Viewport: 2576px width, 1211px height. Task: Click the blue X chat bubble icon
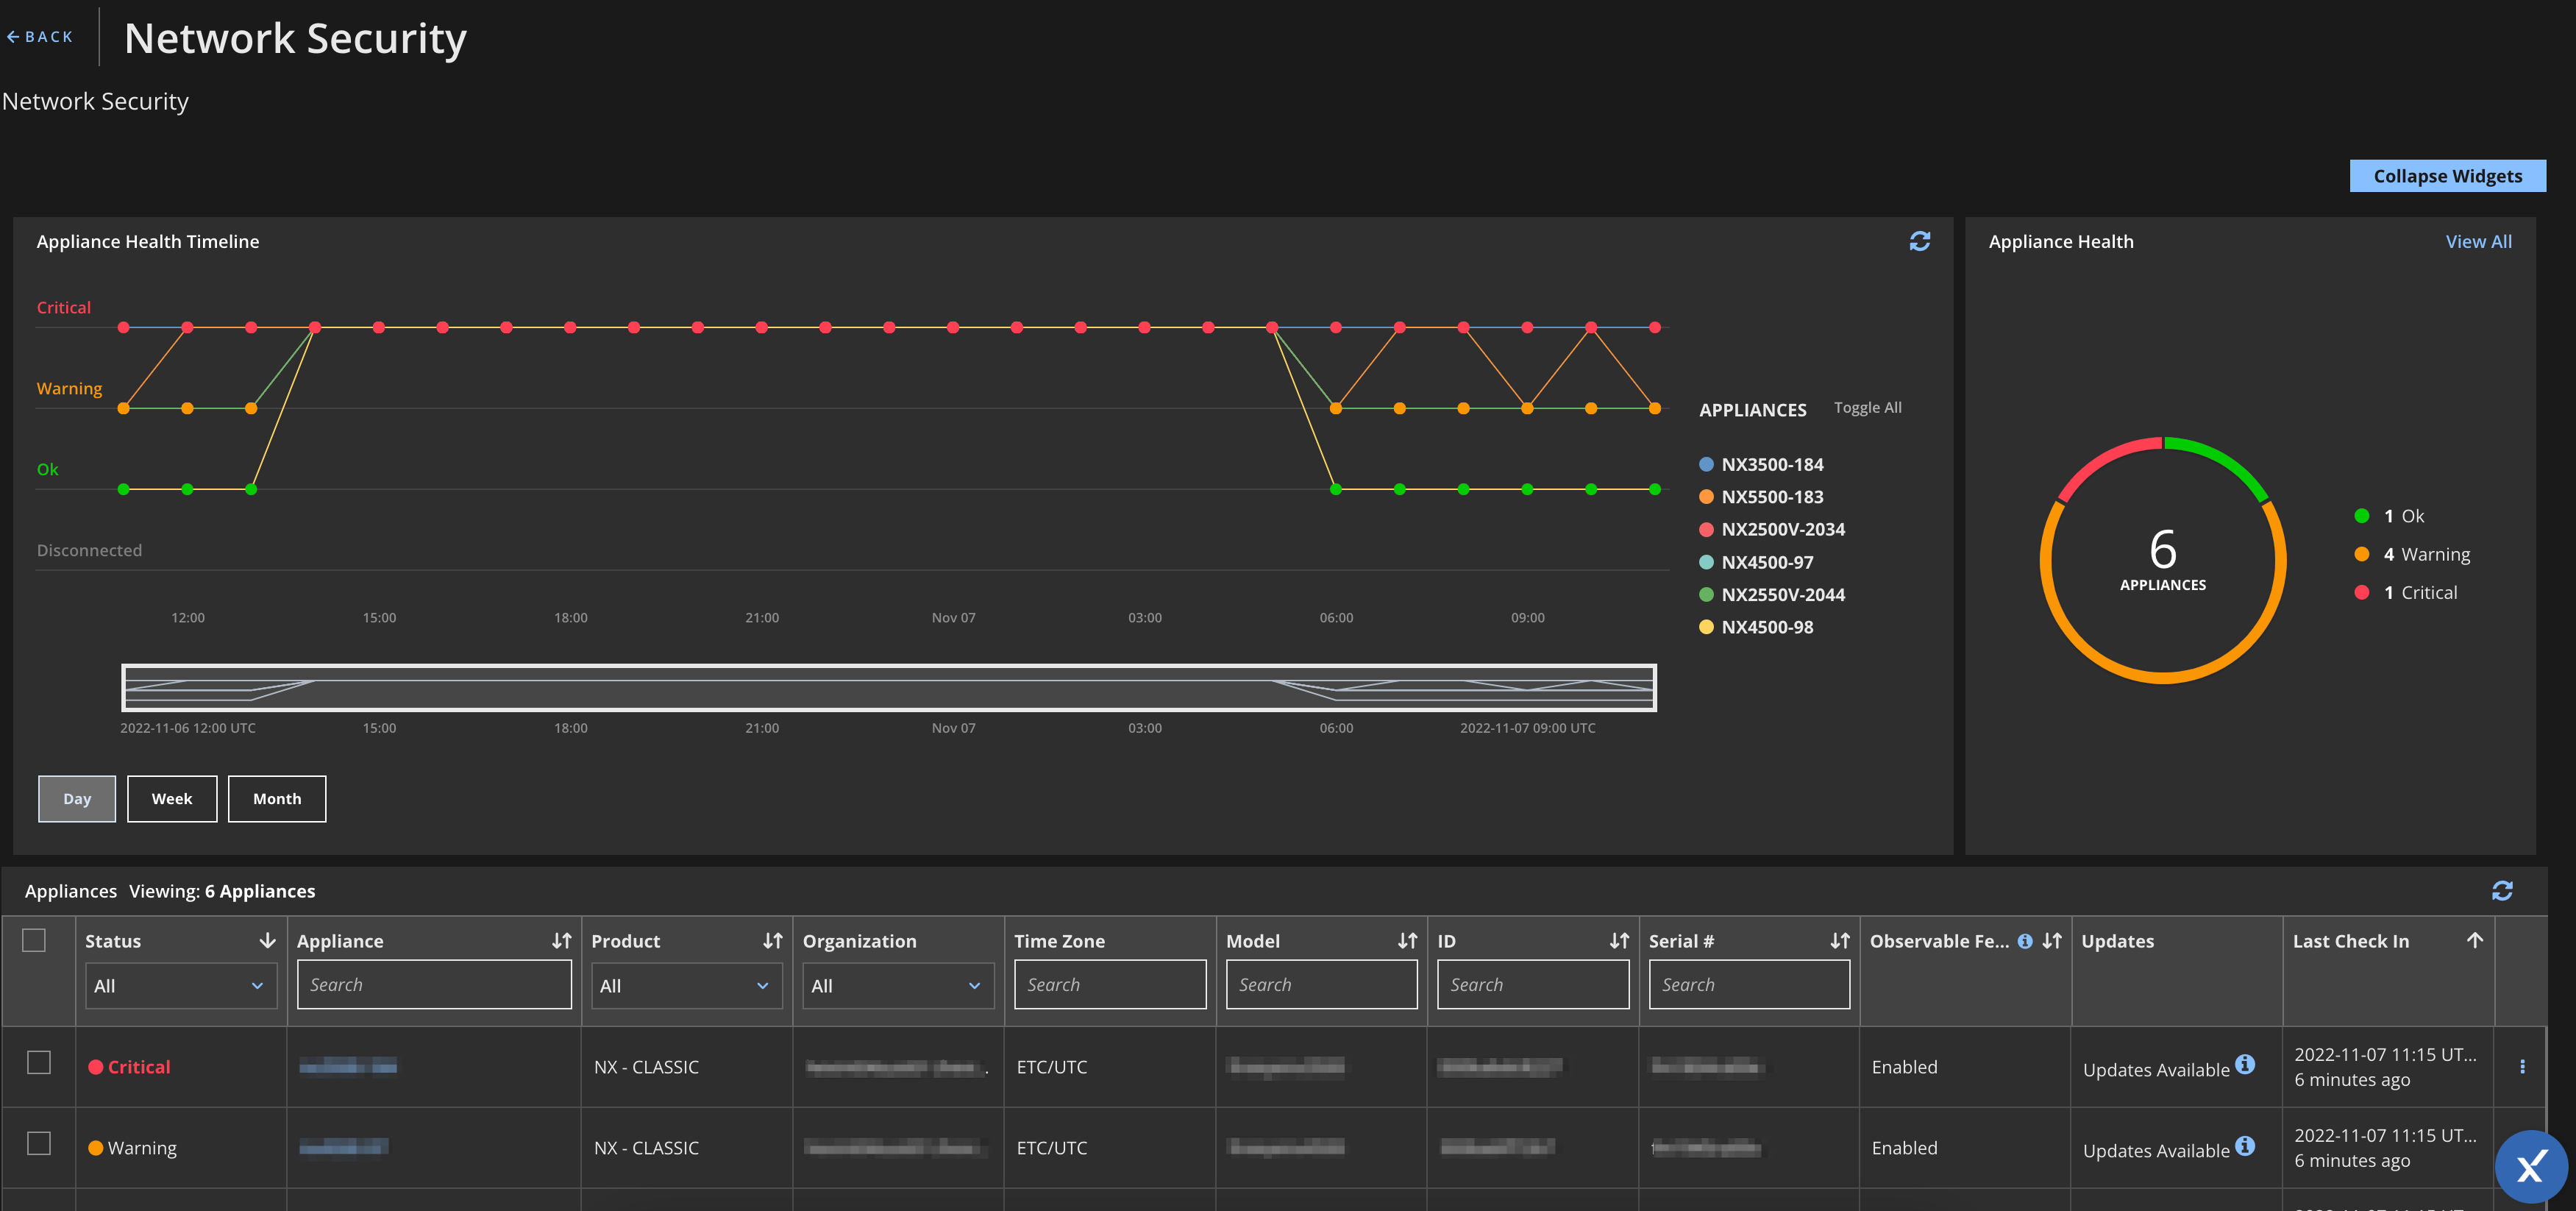(2531, 1166)
